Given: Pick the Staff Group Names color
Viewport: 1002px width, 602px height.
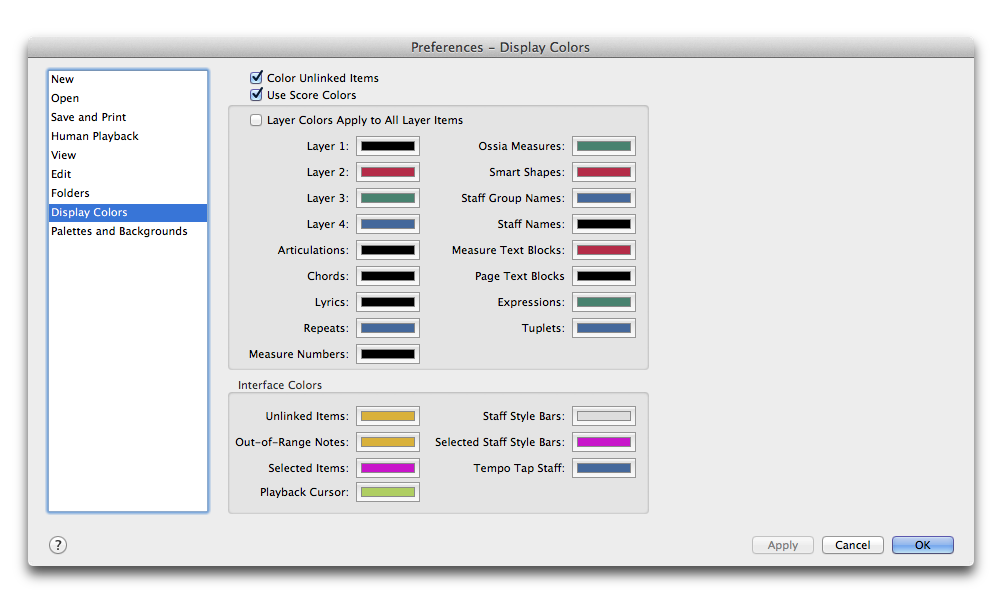Looking at the screenshot, I should [604, 198].
